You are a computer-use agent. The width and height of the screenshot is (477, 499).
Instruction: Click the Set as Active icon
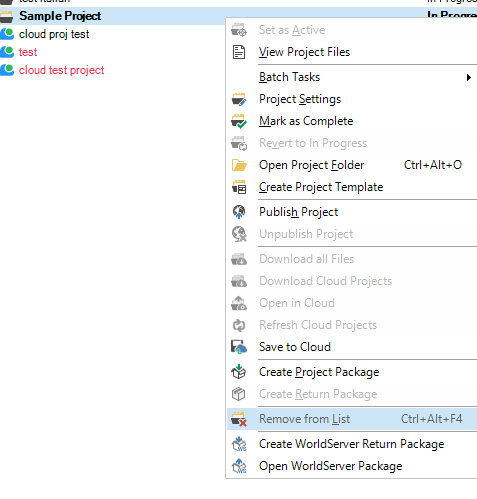click(x=239, y=30)
